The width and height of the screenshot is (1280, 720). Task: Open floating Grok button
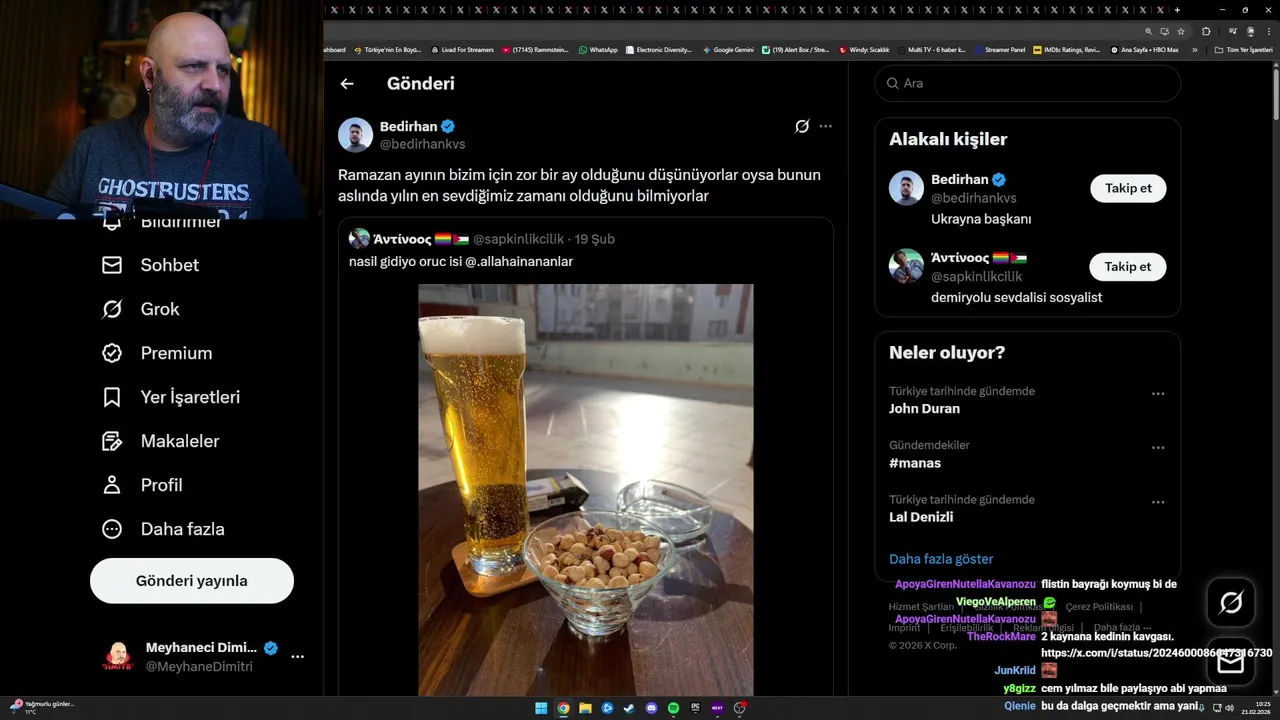click(1231, 603)
